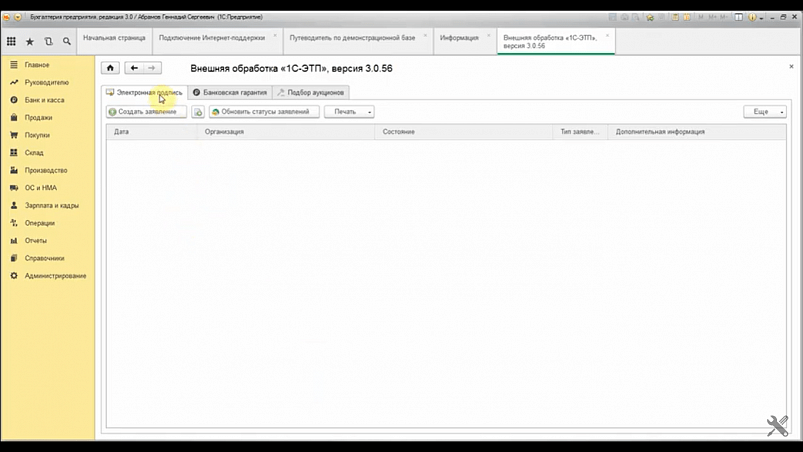Screen dimensions: 803x452
Task: Open the Информация tab
Action: [x=459, y=37]
